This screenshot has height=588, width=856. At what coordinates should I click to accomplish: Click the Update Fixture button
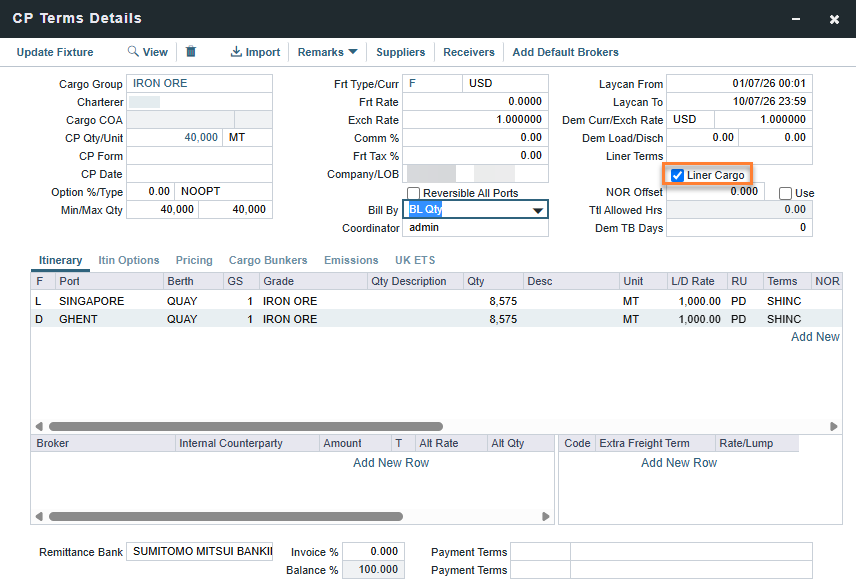(55, 52)
